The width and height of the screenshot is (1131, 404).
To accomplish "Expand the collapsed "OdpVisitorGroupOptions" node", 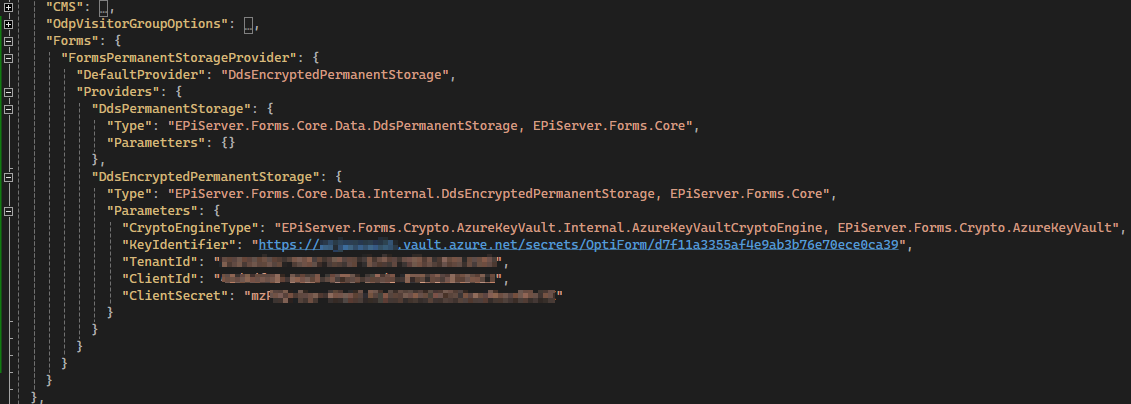I will [8, 24].
